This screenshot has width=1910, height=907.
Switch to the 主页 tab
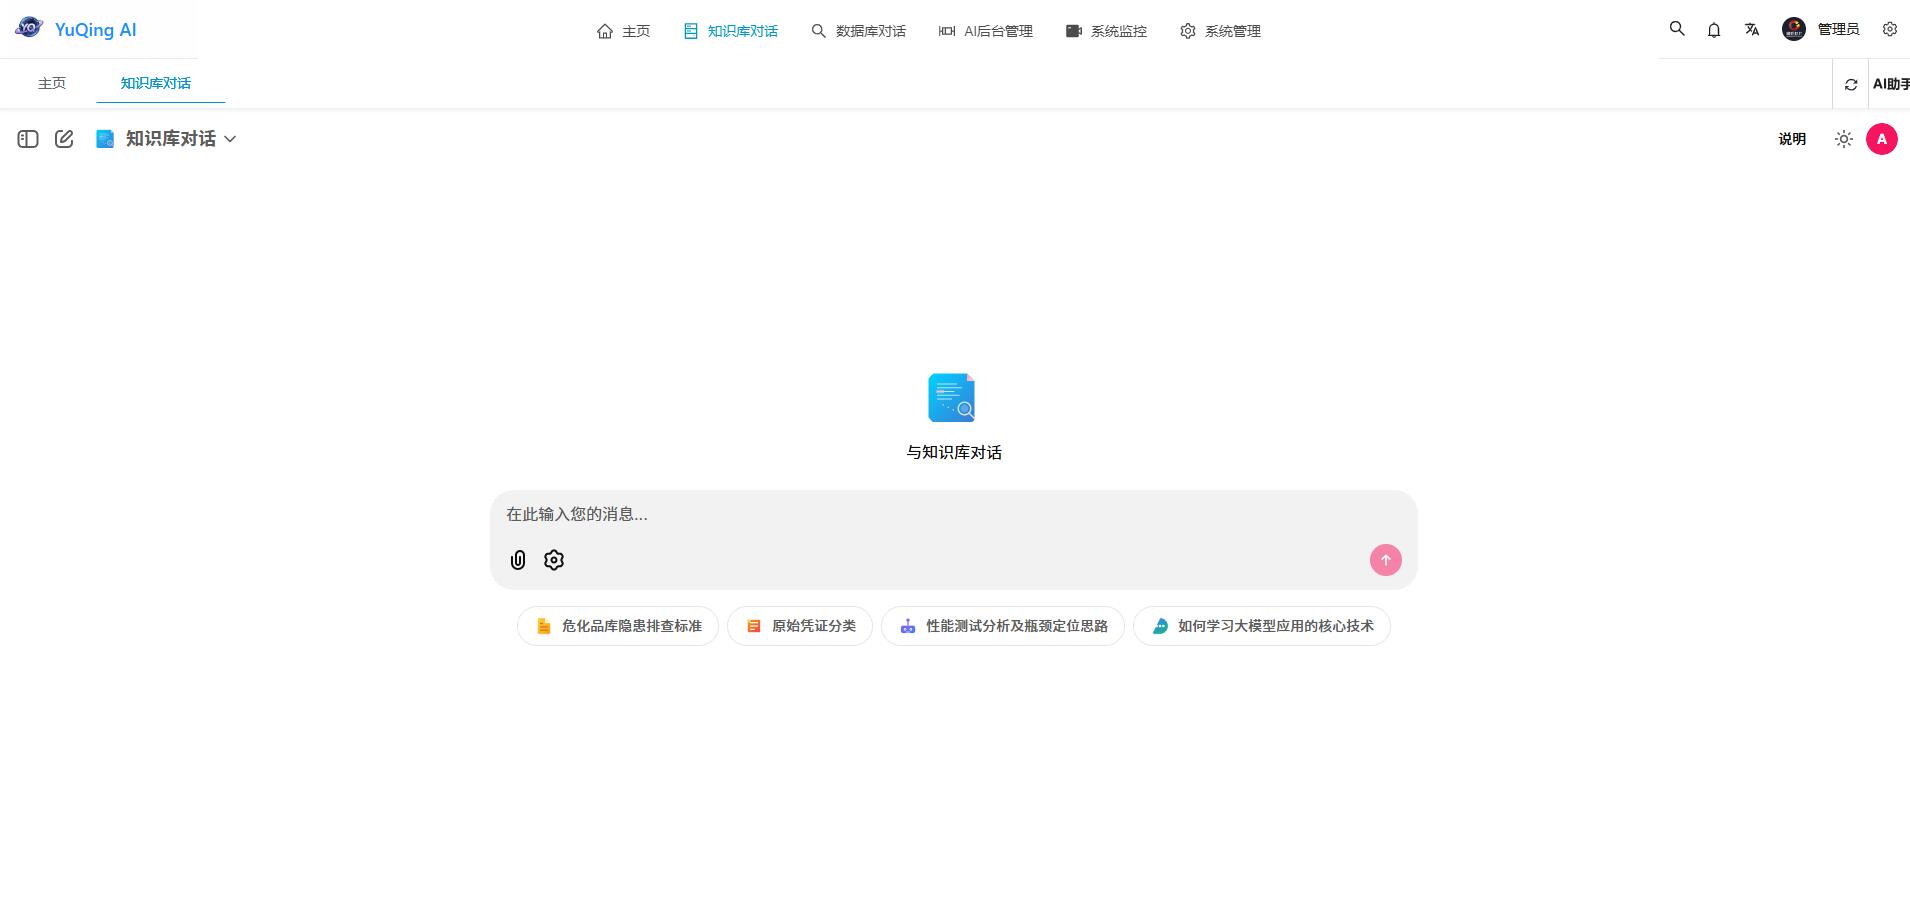(x=52, y=83)
